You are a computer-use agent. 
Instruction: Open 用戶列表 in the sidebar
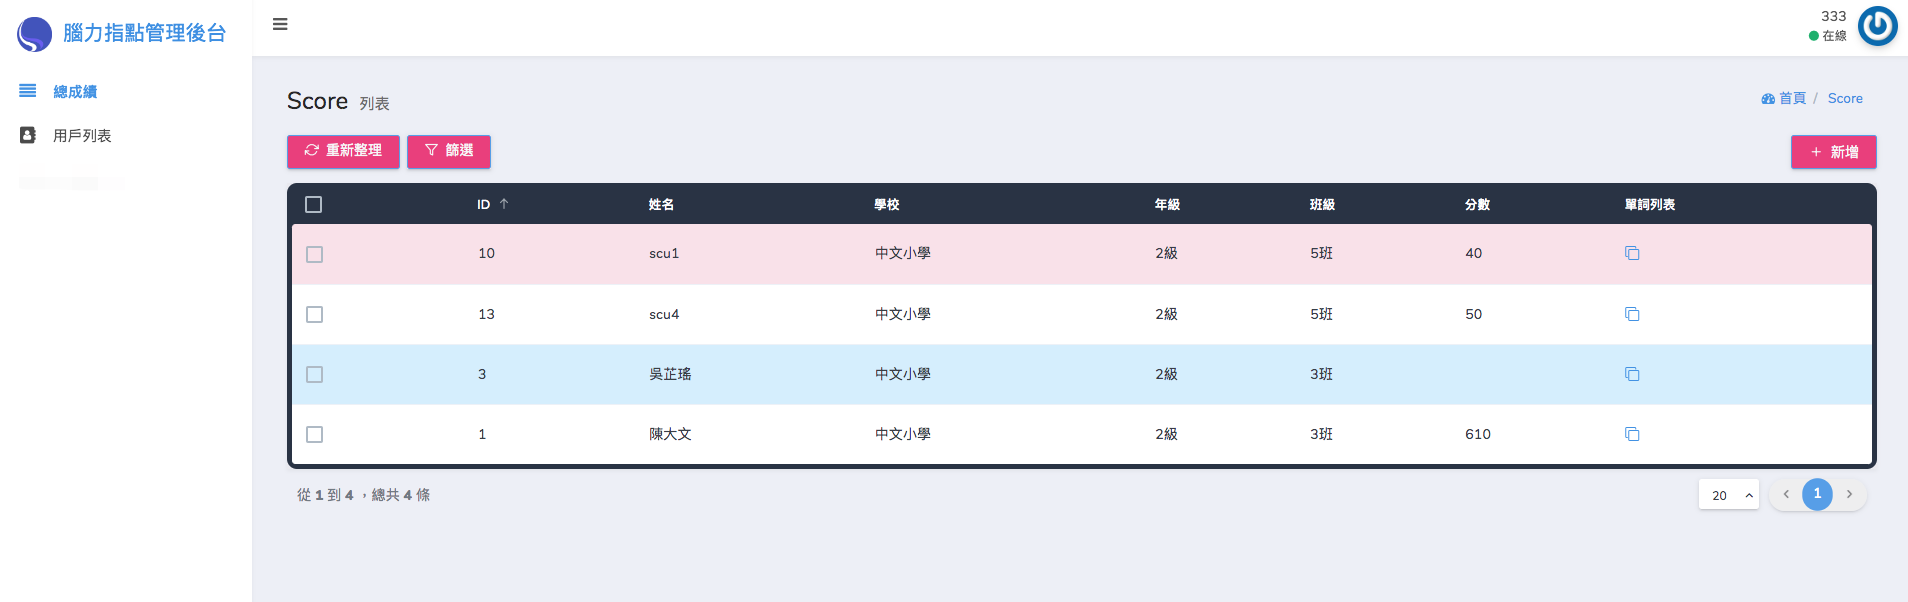(82, 136)
